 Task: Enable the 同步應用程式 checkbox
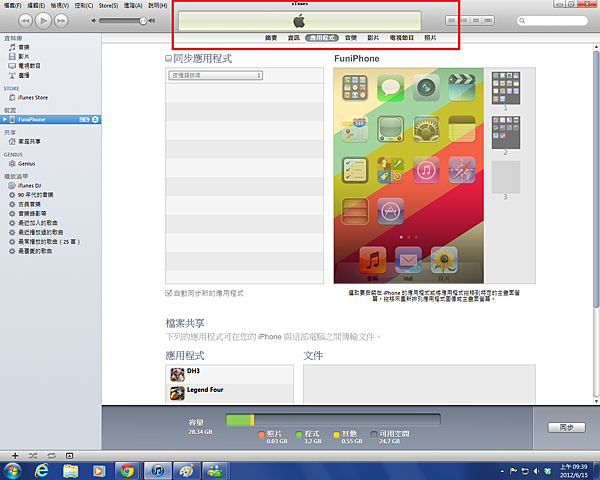168,58
